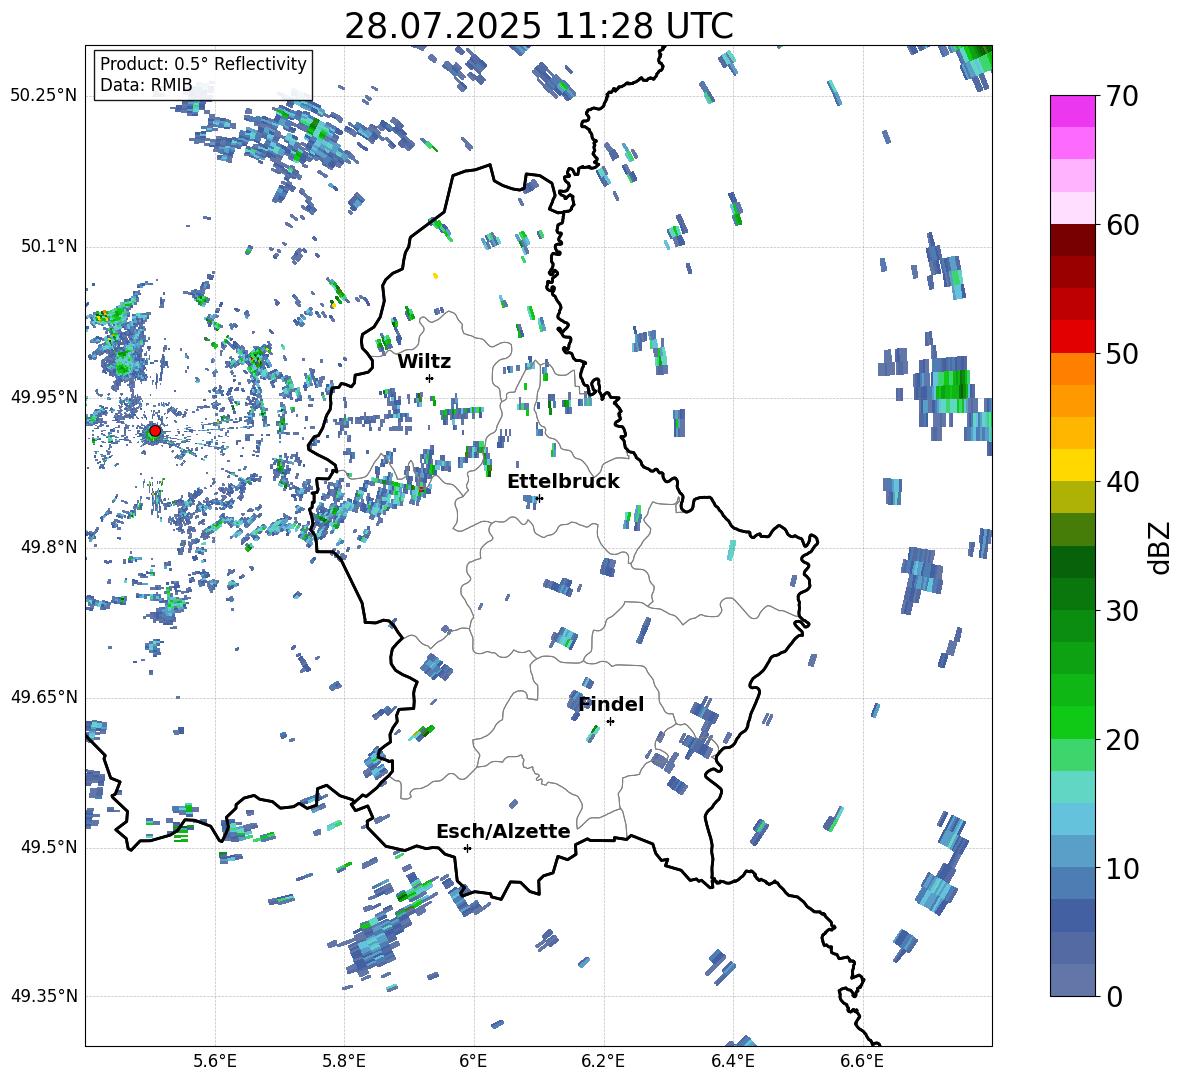This screenshot has height=1081, width=1184.
Task: Click the 49.65°N latitude label
Action: [44, 697]
